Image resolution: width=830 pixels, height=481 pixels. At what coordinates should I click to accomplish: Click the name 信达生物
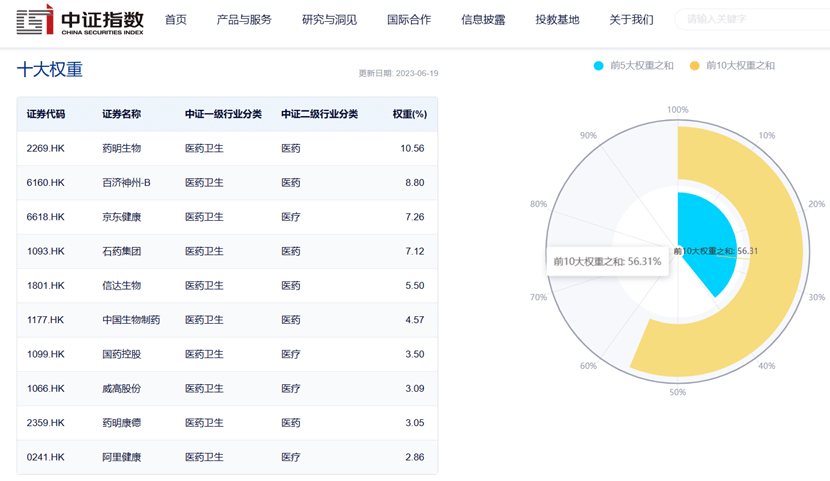121,286
